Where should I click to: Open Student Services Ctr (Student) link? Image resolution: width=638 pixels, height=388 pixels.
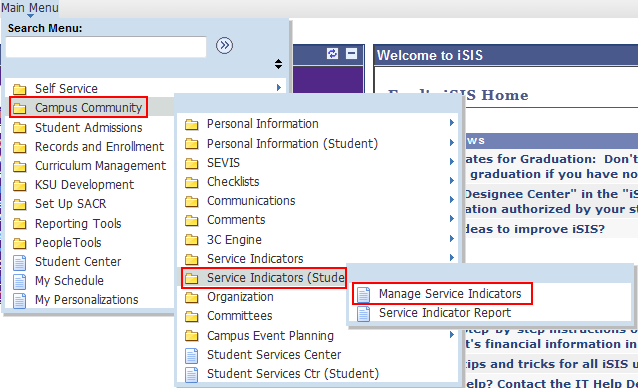[x=293, y=373]
